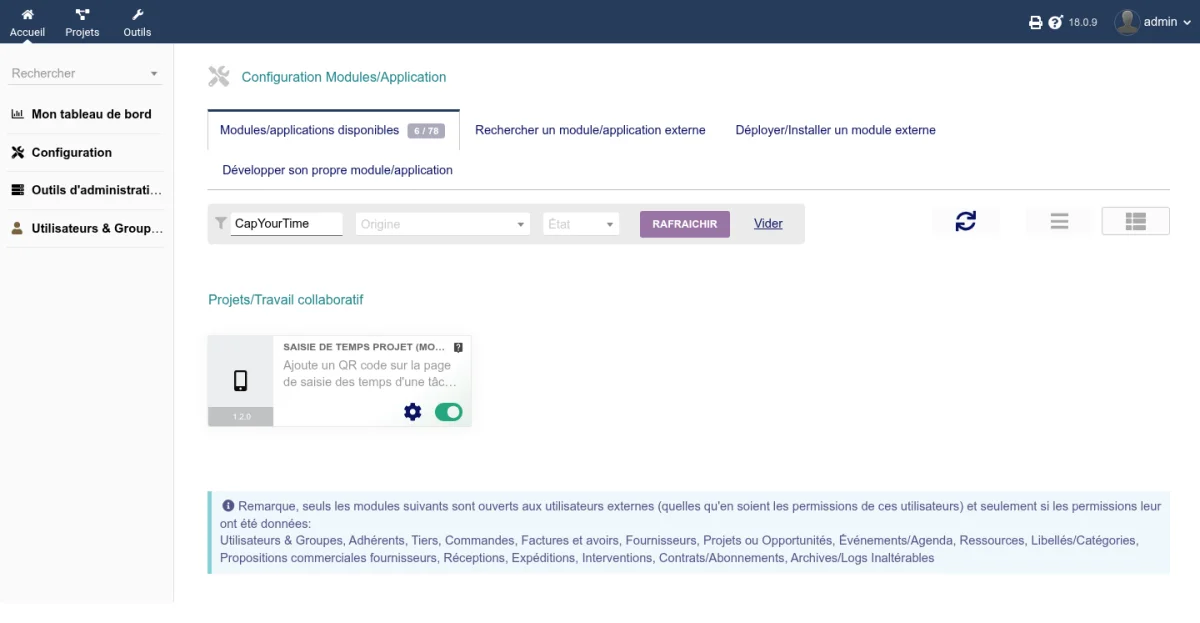Expand the Rechercher dropdown arrow
Image resolution: width=1200 pixels, height=623 pixels.
(x=154, y=74)
